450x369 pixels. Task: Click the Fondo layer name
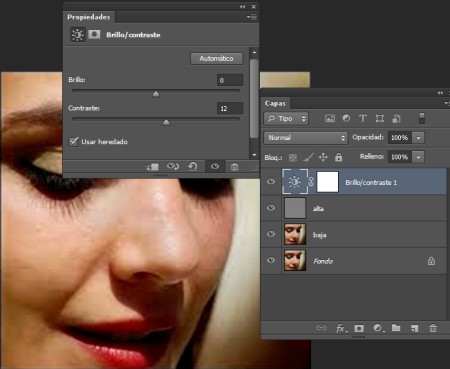tap(323, 261)
